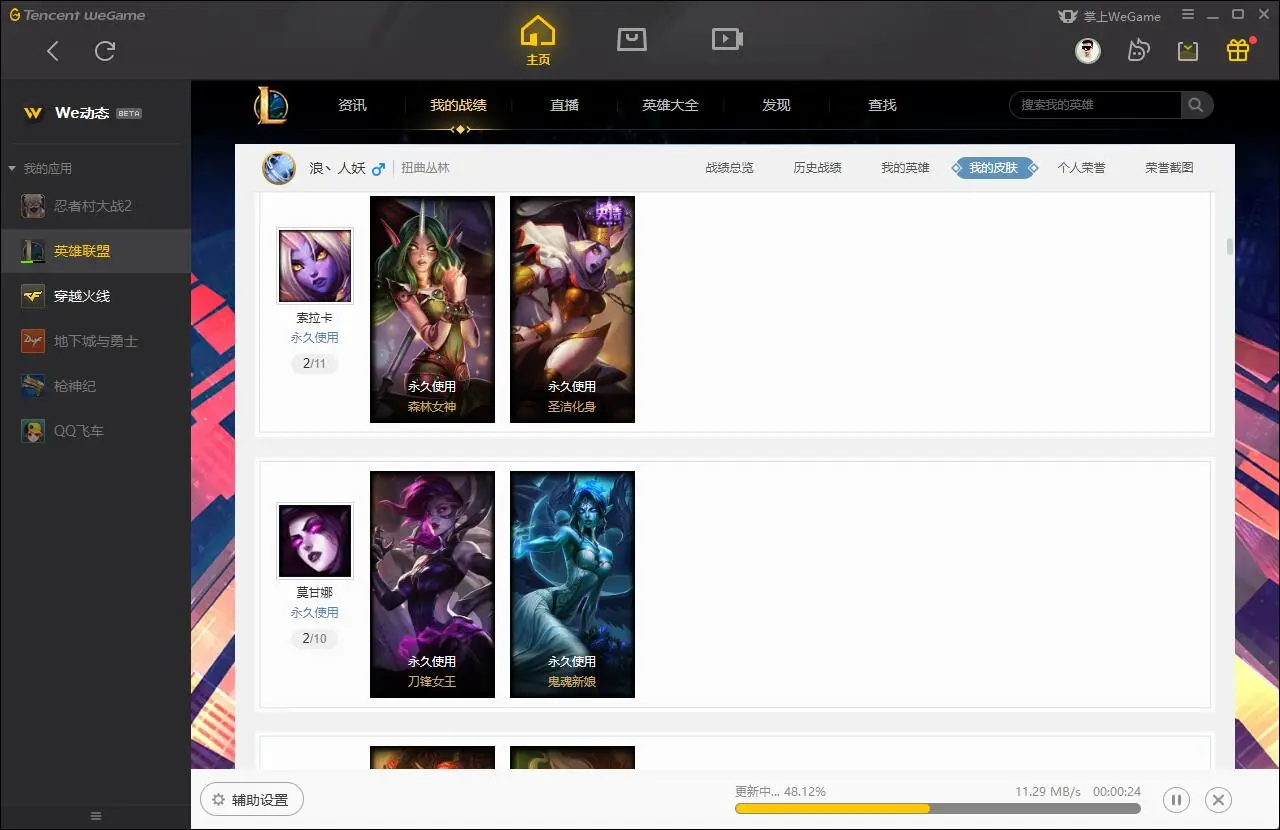Open the 发现 tab
This screenshot has width=1280, height=830.
coord(776,105)
